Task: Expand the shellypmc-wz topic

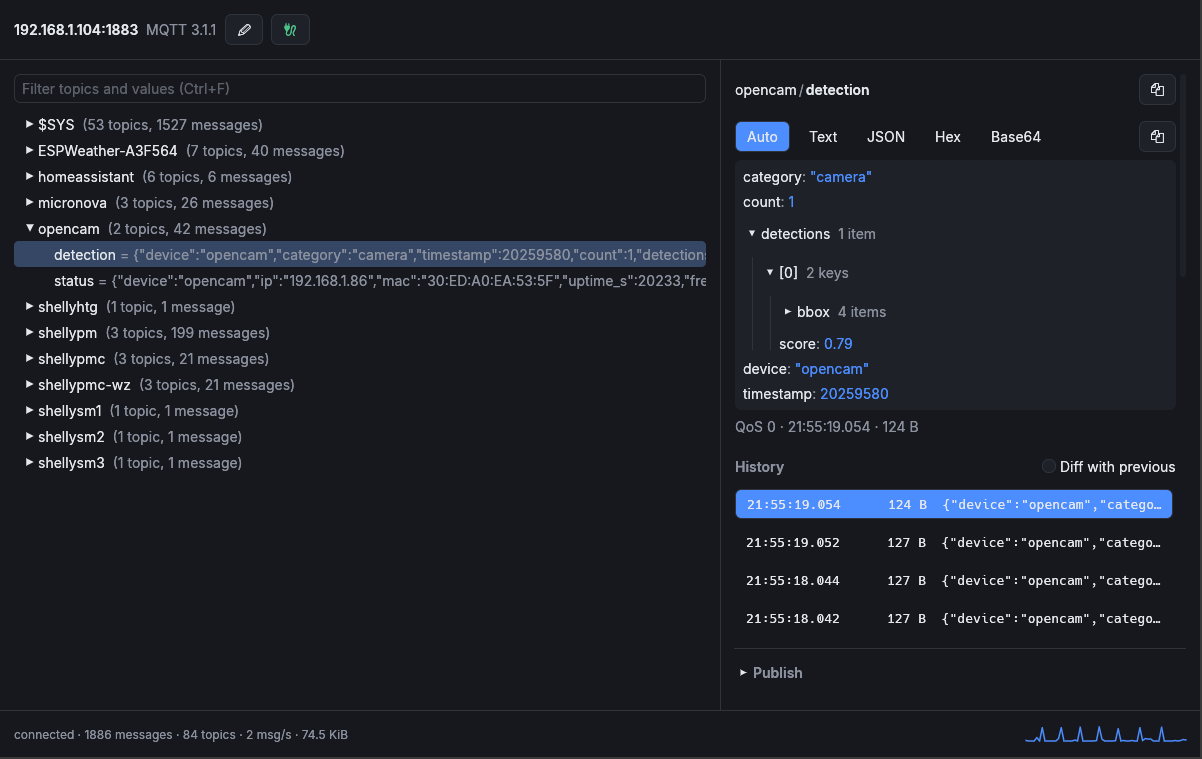Action: click(30, 385)
